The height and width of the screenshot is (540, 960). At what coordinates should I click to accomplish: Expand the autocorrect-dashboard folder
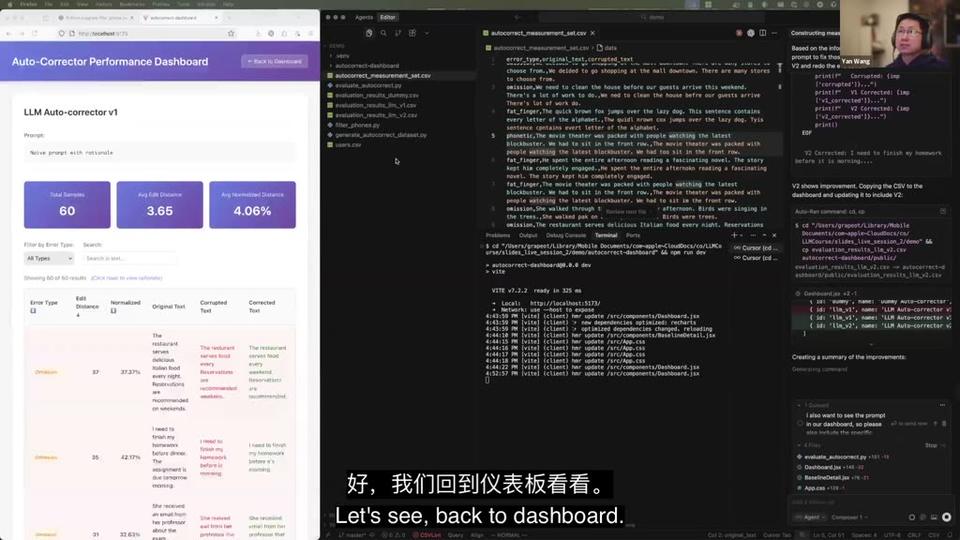coord(366,66)
